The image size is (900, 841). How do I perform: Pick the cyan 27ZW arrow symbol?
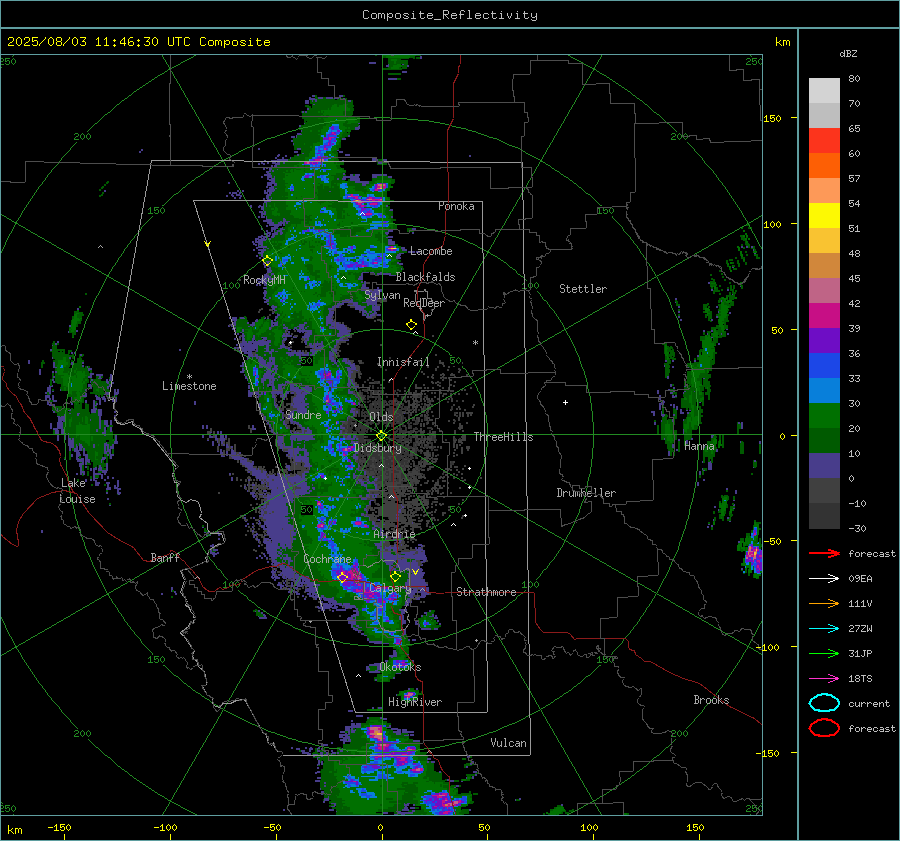(x=824, y=629)
